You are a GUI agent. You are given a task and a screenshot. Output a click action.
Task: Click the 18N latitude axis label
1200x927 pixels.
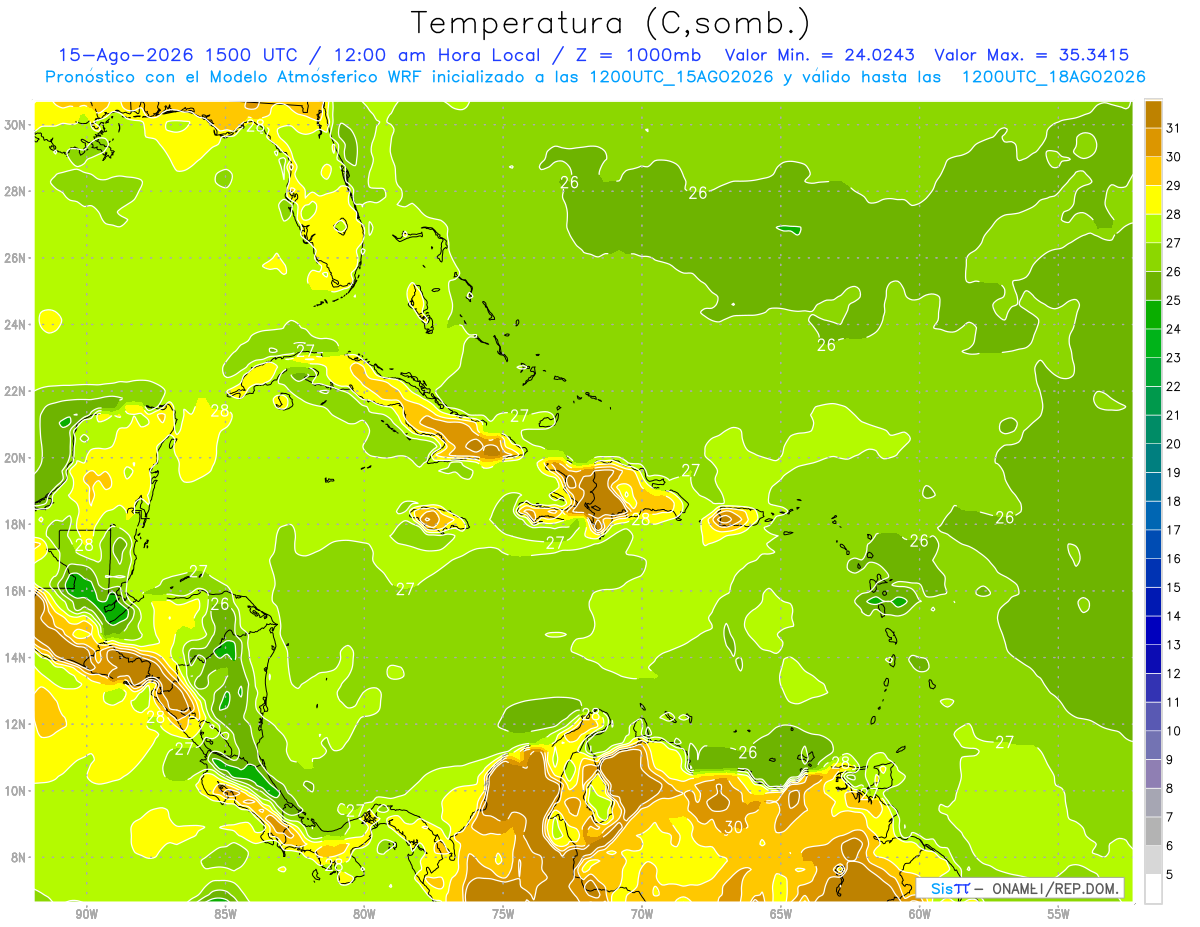(x=16, y=525)
